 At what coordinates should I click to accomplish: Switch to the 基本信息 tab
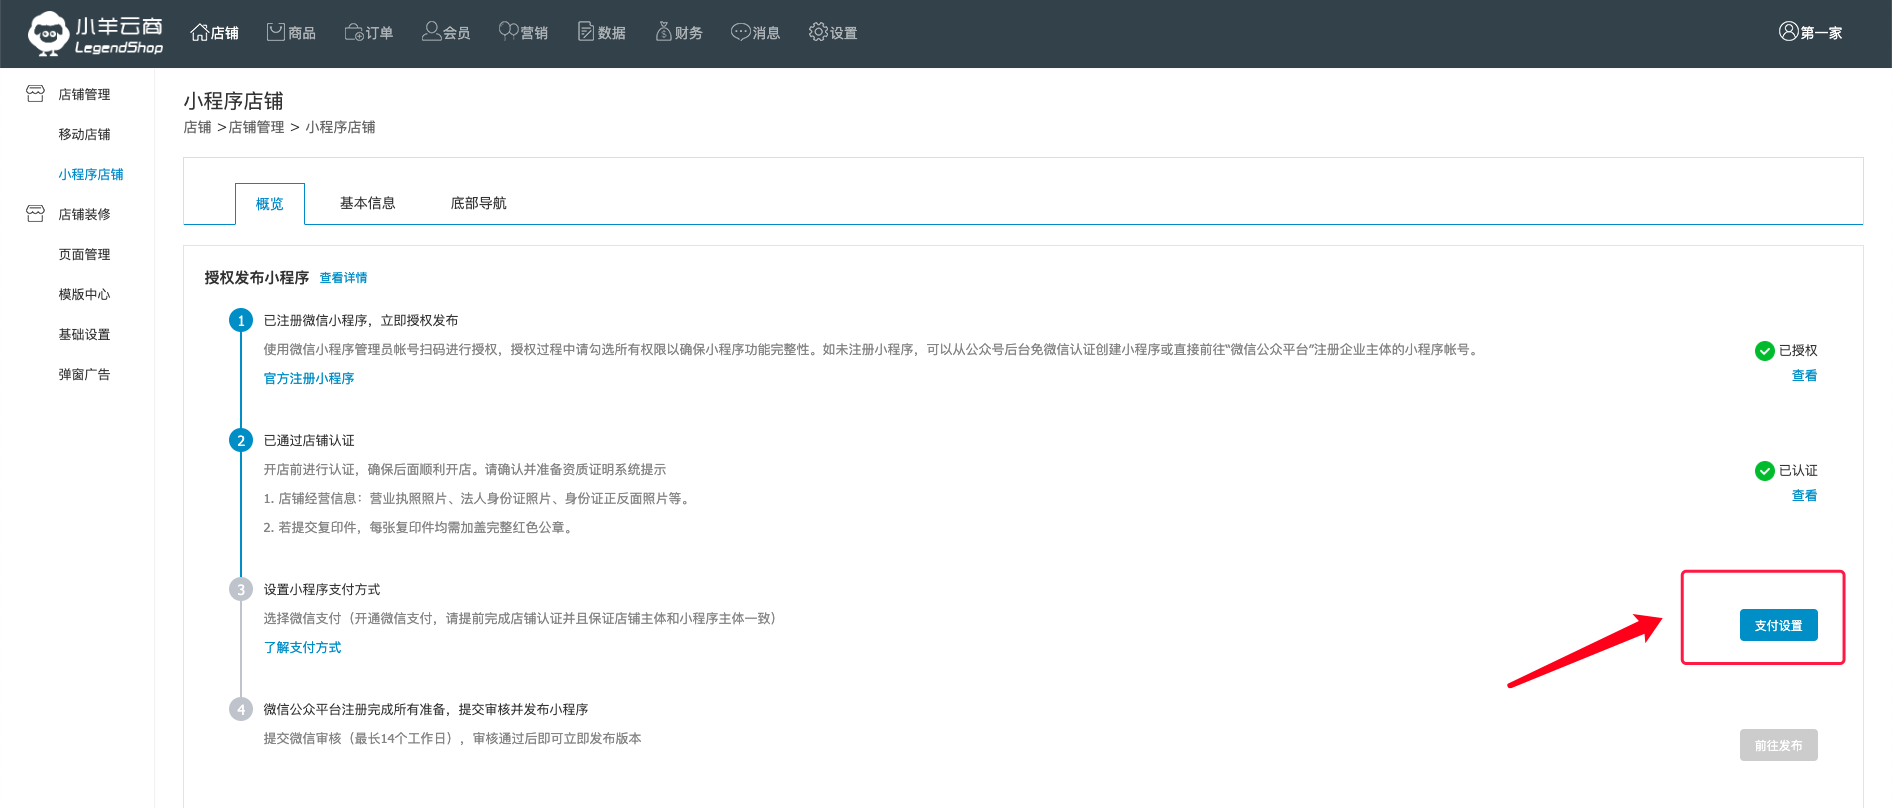tap(367, 203)
